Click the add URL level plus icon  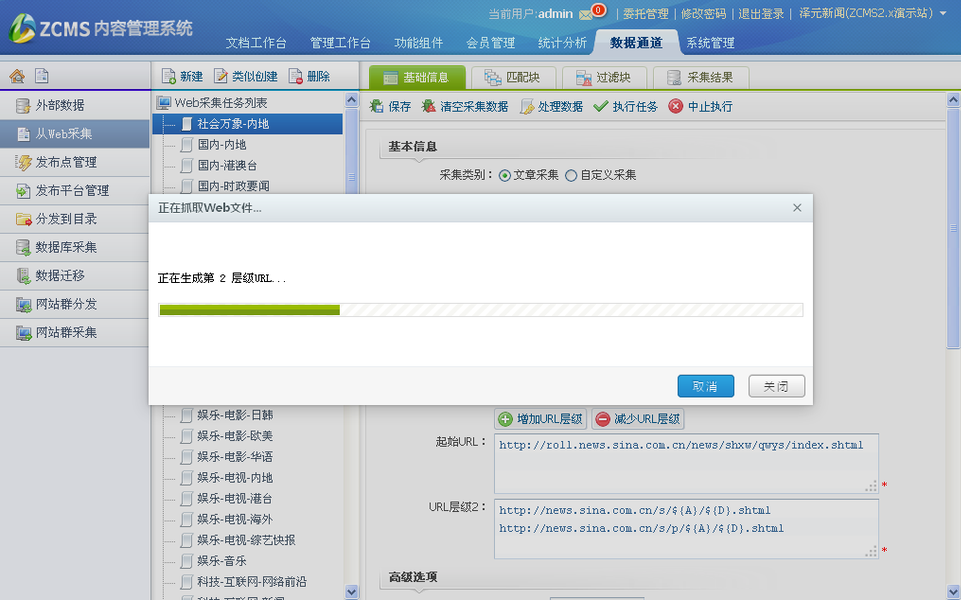(x=506, y=419)
